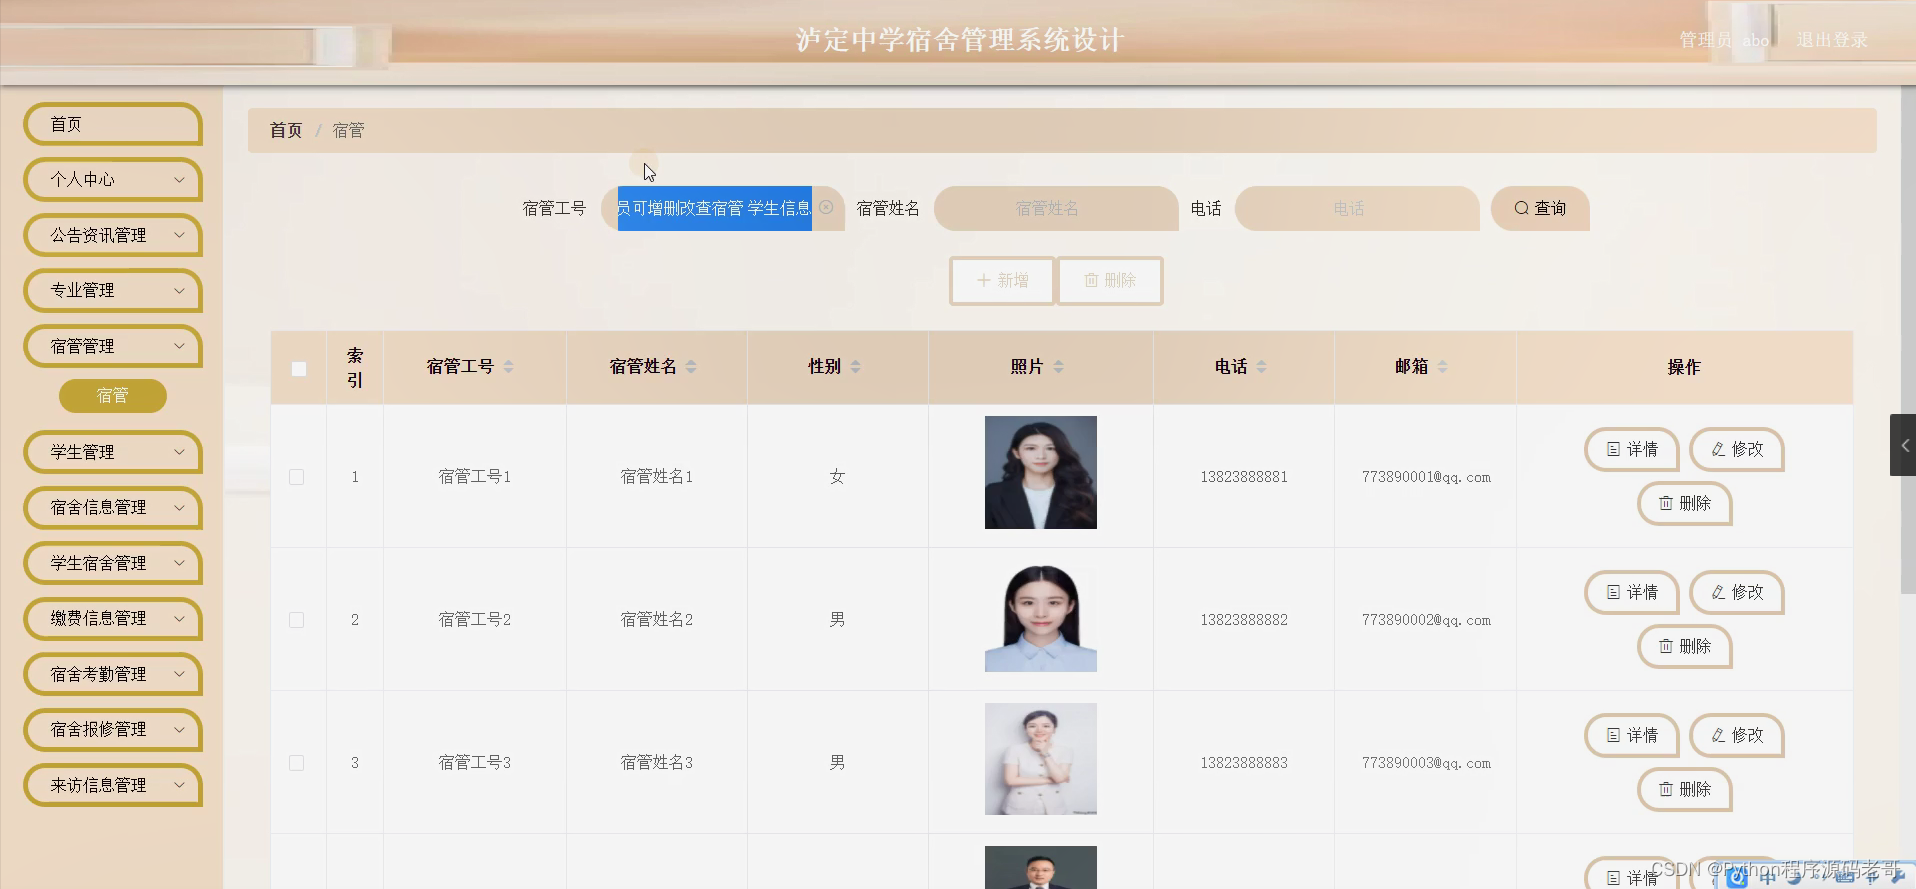The width and height of the screenshot is (1916, 889).
Task: Sort by 宿管姓名 column arrows
Action: 691,367
